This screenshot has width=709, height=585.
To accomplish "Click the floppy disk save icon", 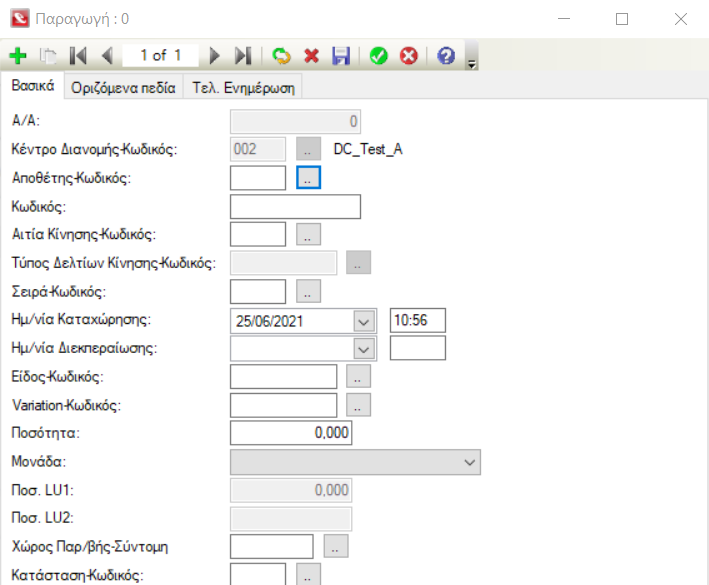I will point(341,56).
